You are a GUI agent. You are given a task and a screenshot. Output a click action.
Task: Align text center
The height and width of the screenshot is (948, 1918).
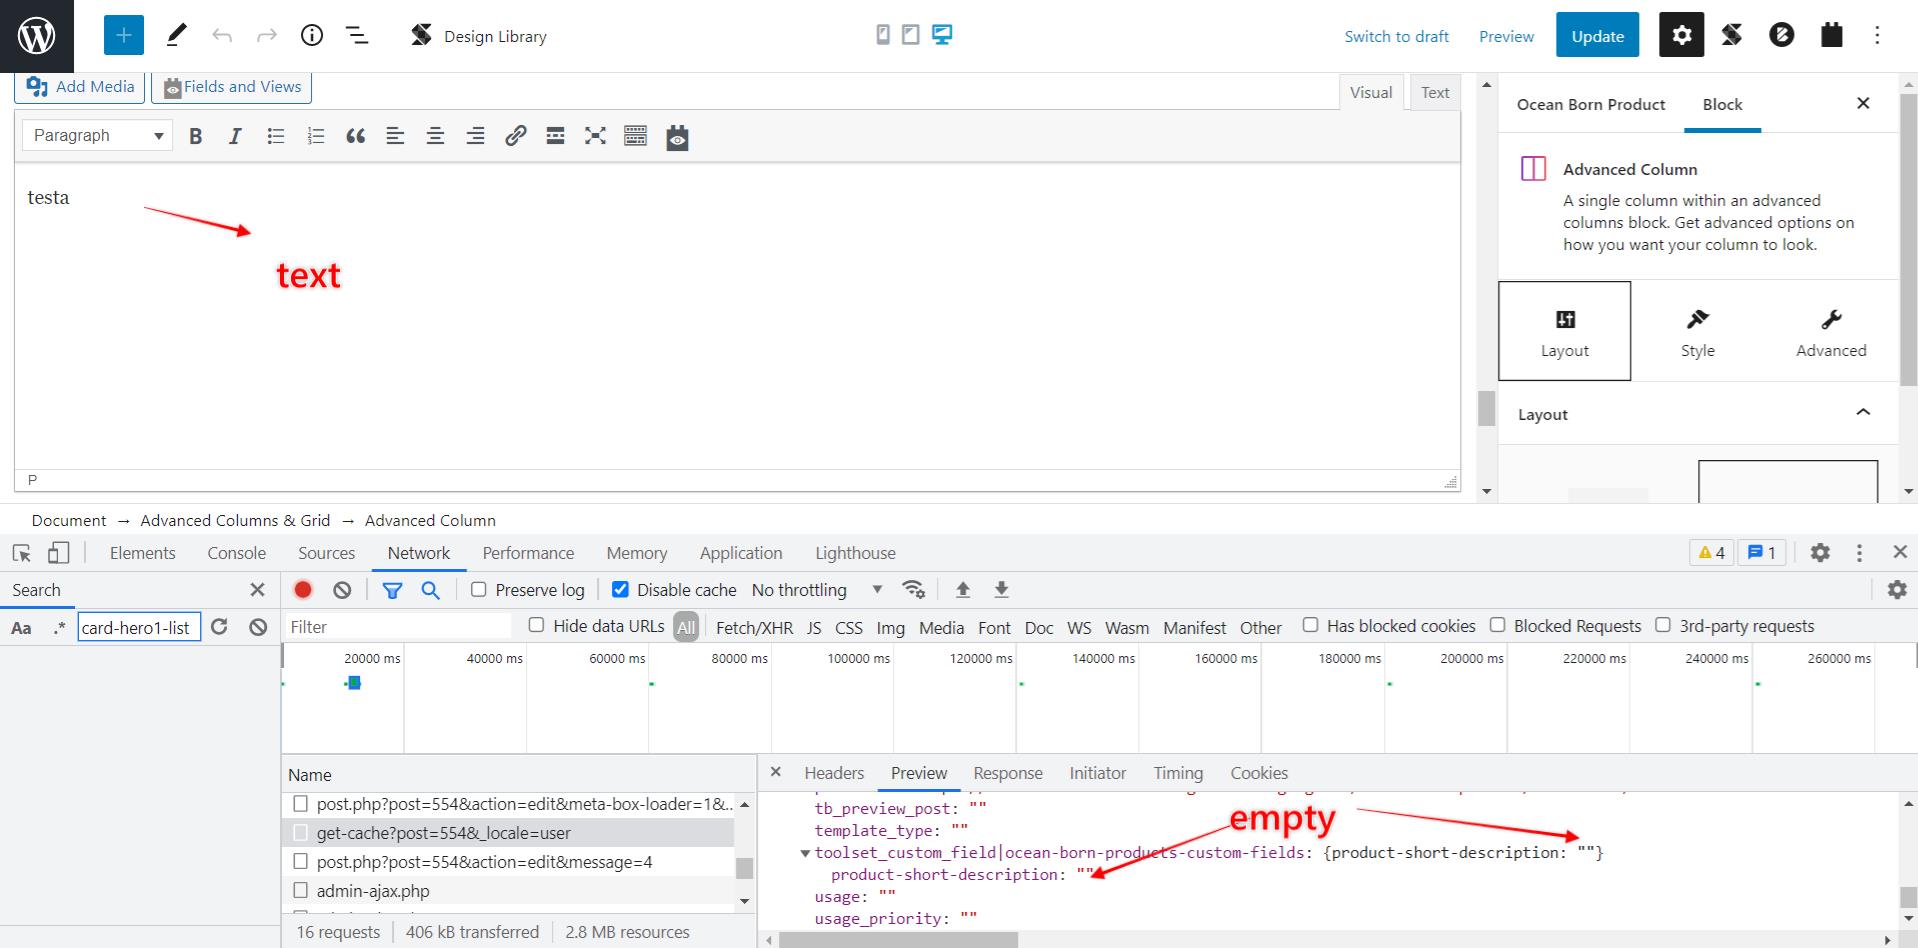[x=435, y=136]
